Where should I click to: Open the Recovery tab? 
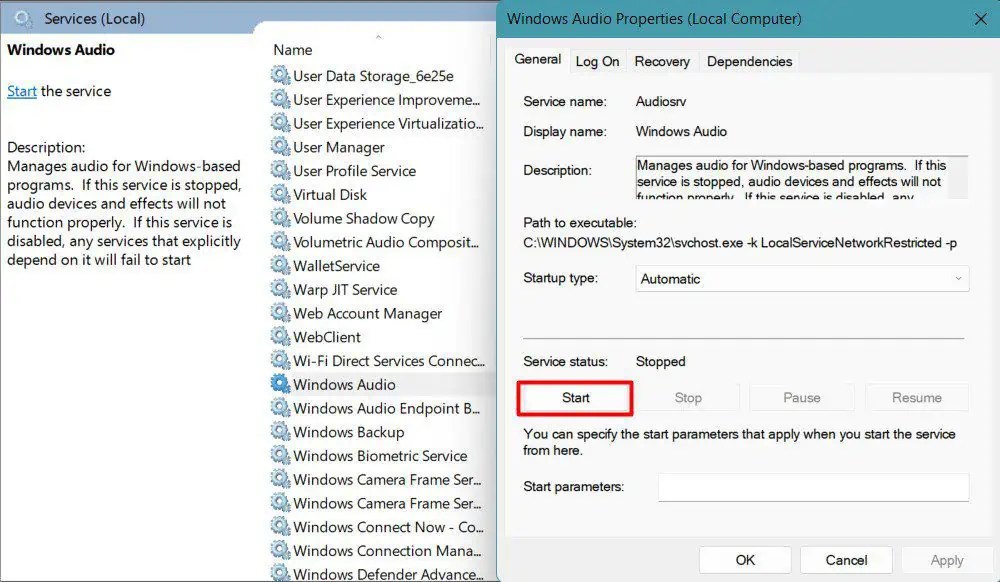[x=662, y=61]
